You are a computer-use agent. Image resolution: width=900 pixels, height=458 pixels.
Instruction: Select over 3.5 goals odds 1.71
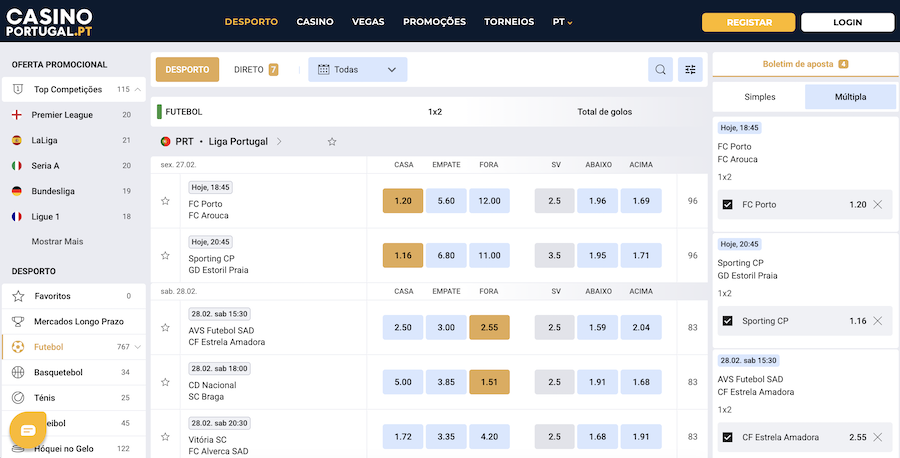pyautogui.click(x=641, y=255)
